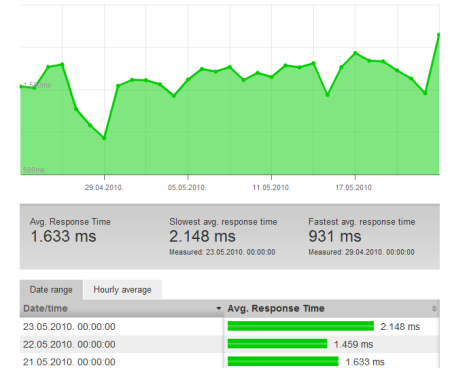The width and height of the screenshot is (450, 368).
Task: Click the green bar in the 21.05.2010 row
Action: [x=283, y=362]
